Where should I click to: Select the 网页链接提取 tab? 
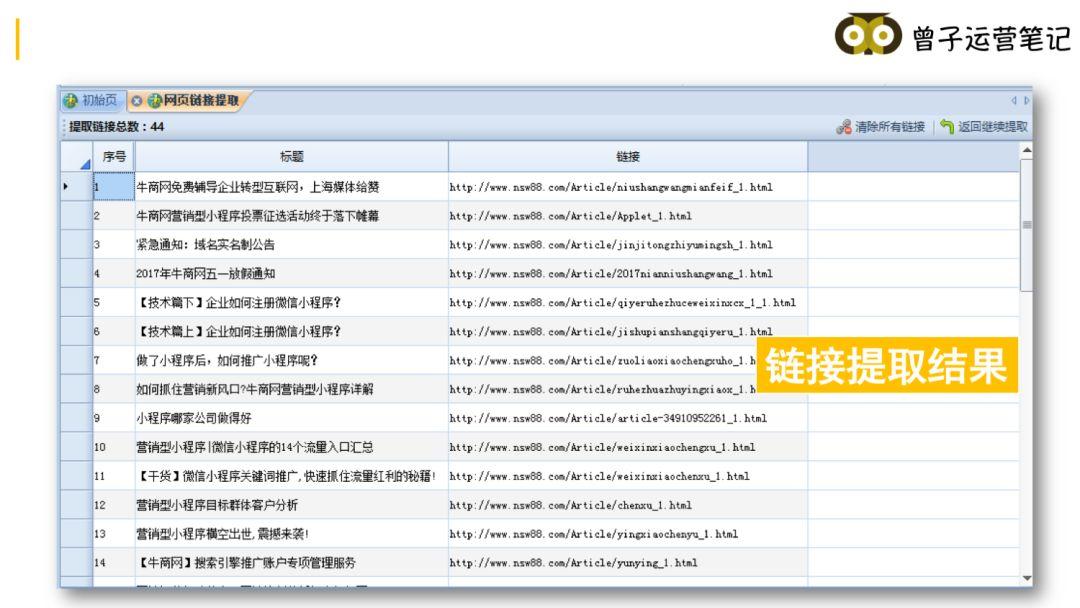(194, 101)
